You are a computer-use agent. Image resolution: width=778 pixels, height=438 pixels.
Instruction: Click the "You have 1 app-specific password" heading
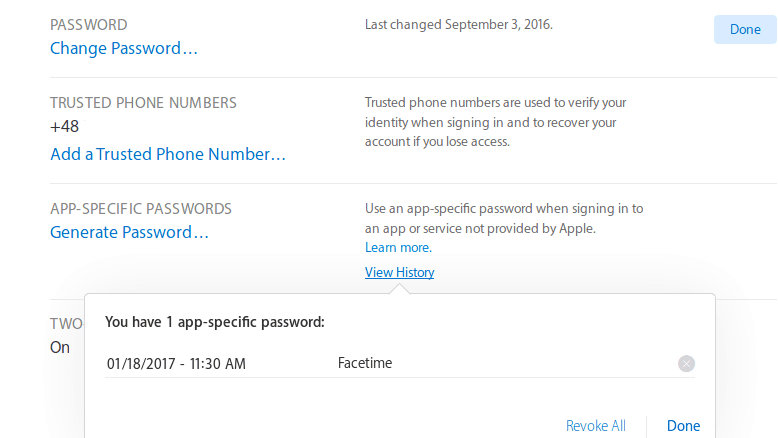(215, 322)
